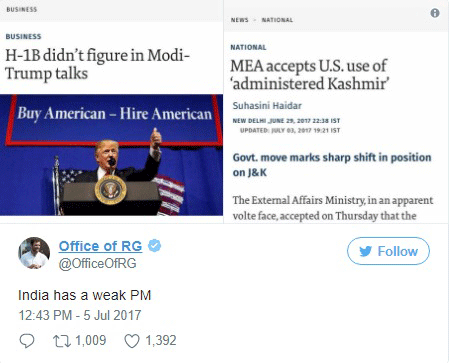
Task: Open the tweet timestamp 12:43 PM - 5 Jul 2017
Action: coord(80,315)
